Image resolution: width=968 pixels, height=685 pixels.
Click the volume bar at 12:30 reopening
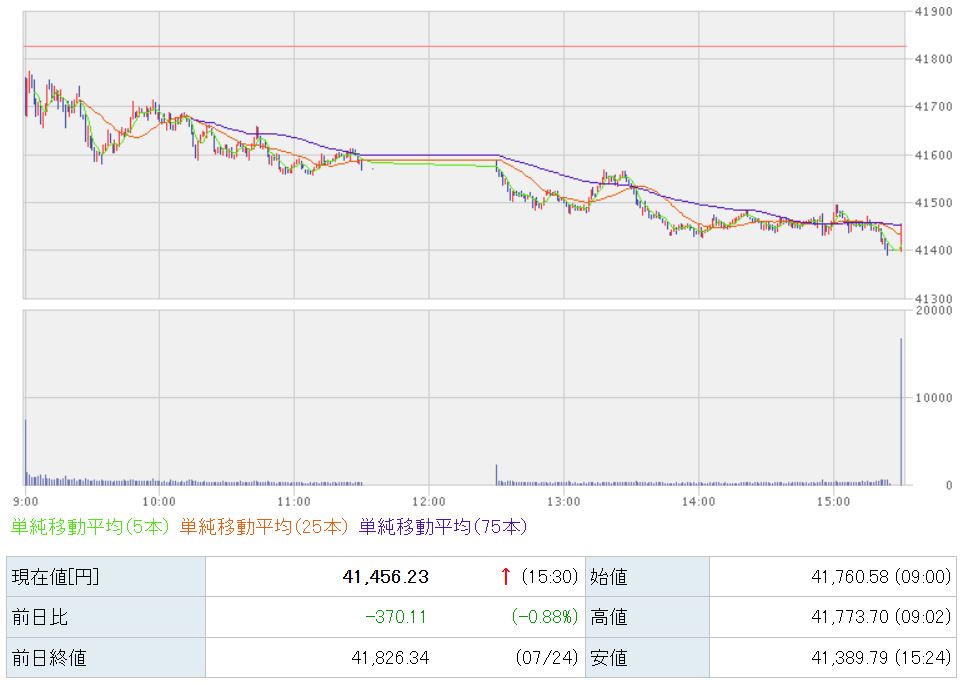point(496,475)
